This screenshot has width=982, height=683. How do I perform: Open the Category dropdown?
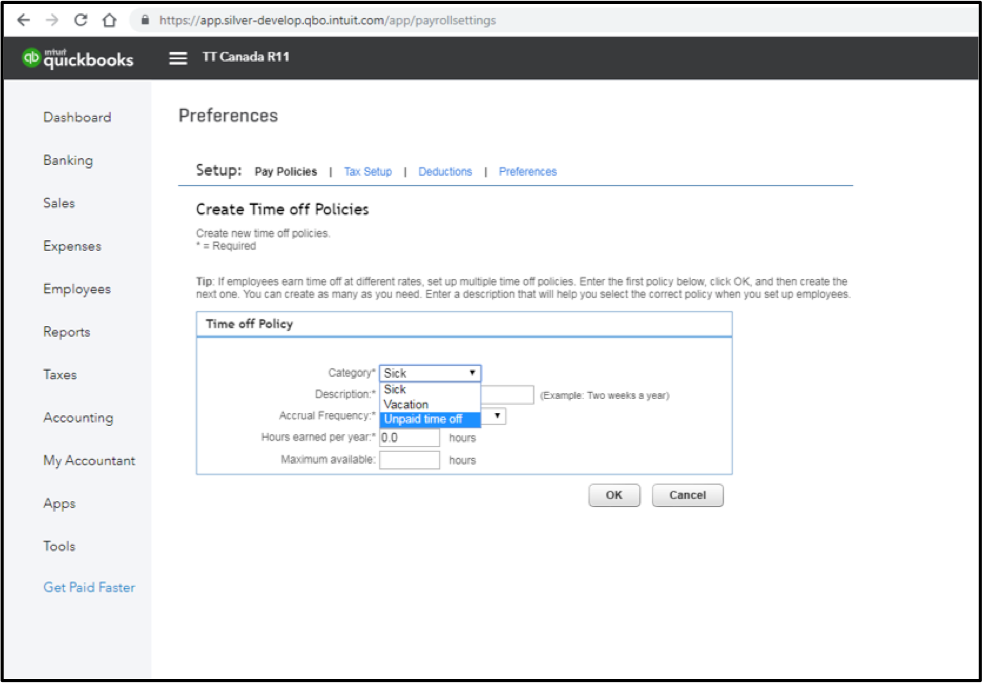tap(430, 373)
